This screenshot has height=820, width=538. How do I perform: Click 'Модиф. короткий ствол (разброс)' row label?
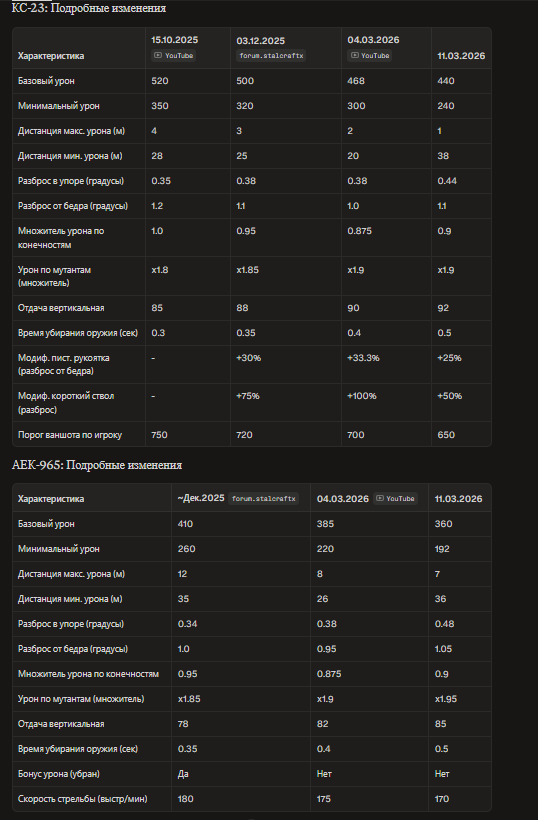click(66, 403)
